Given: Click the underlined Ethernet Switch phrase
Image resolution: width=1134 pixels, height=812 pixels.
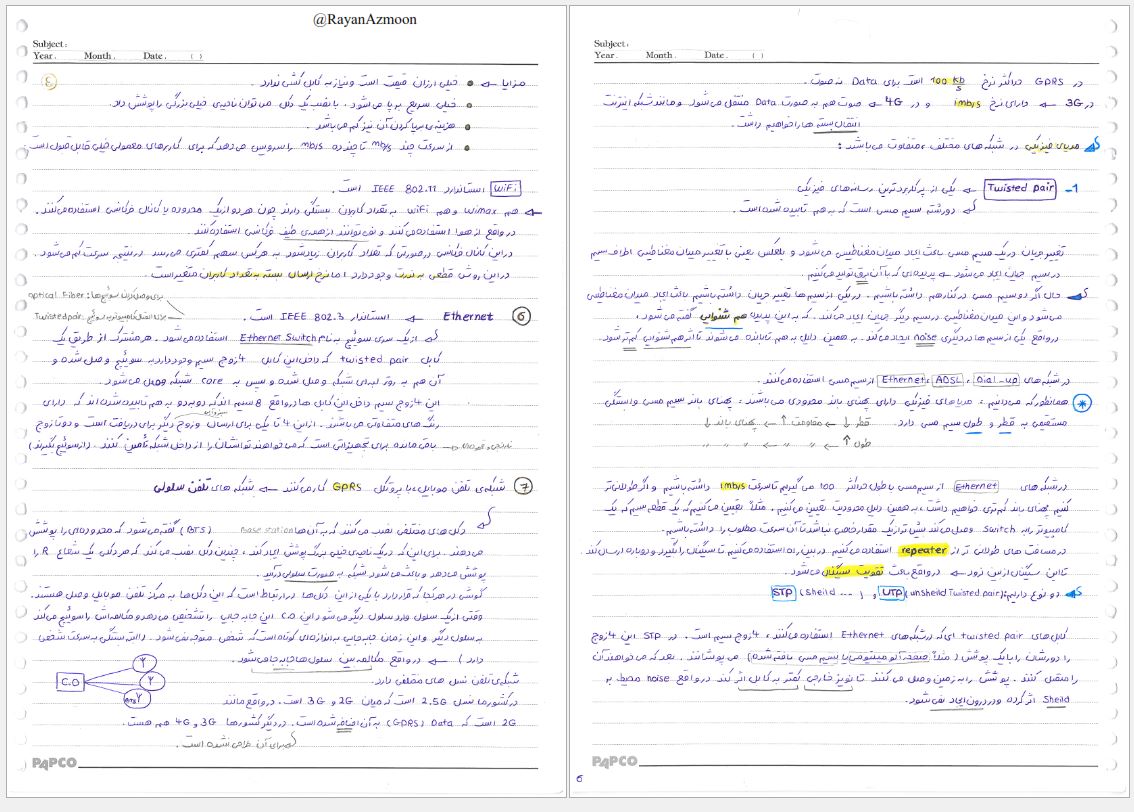Looking at the screenshot, I should pos(278,338).
